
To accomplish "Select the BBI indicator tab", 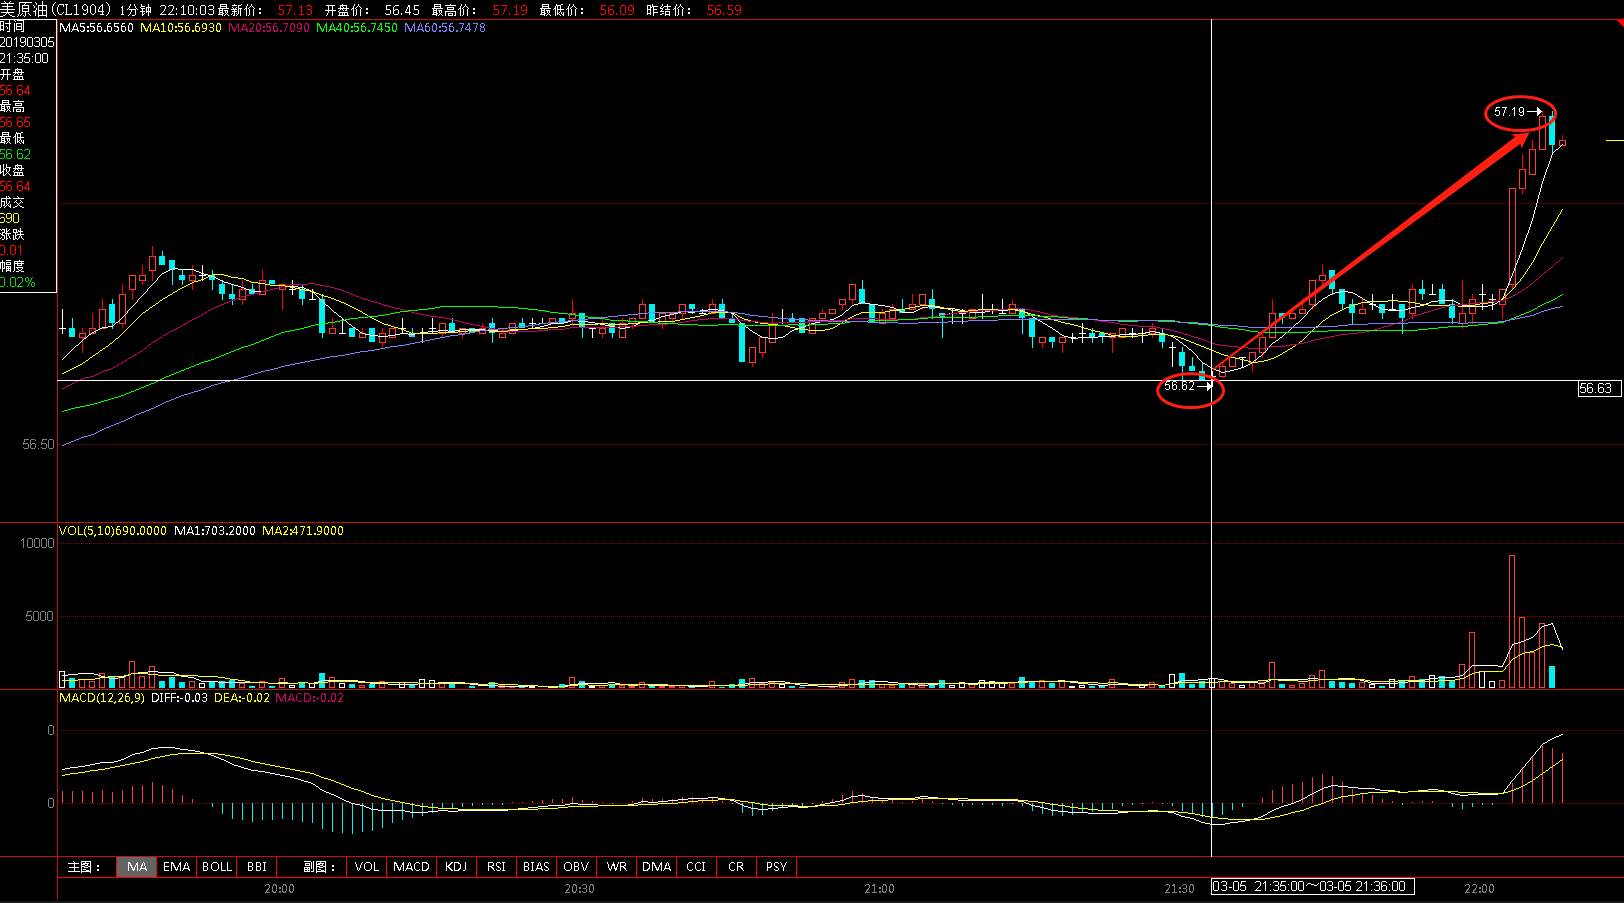I will (257, 867).
